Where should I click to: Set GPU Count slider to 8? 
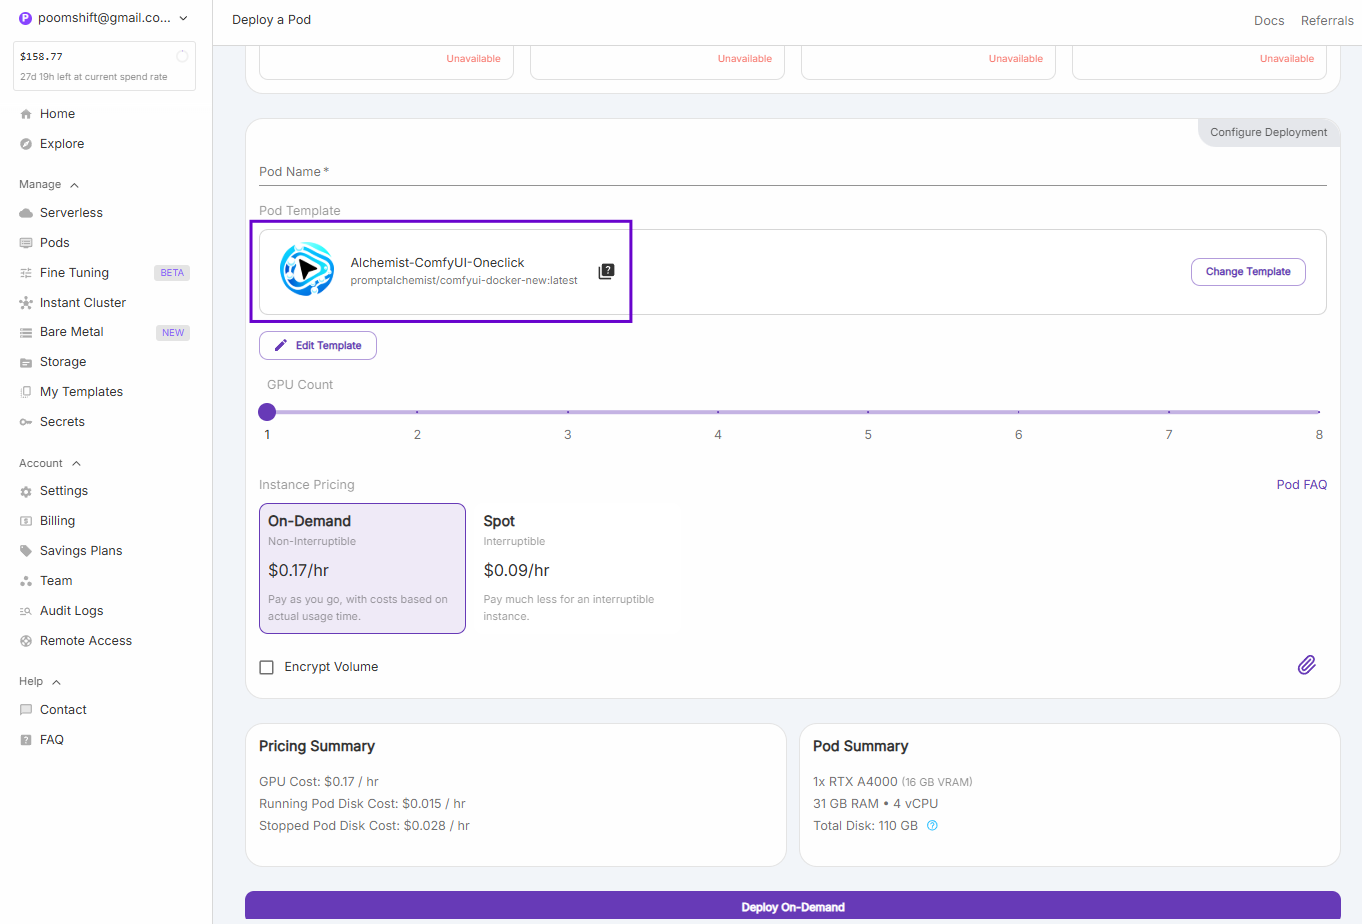[x=1319, y=412]
